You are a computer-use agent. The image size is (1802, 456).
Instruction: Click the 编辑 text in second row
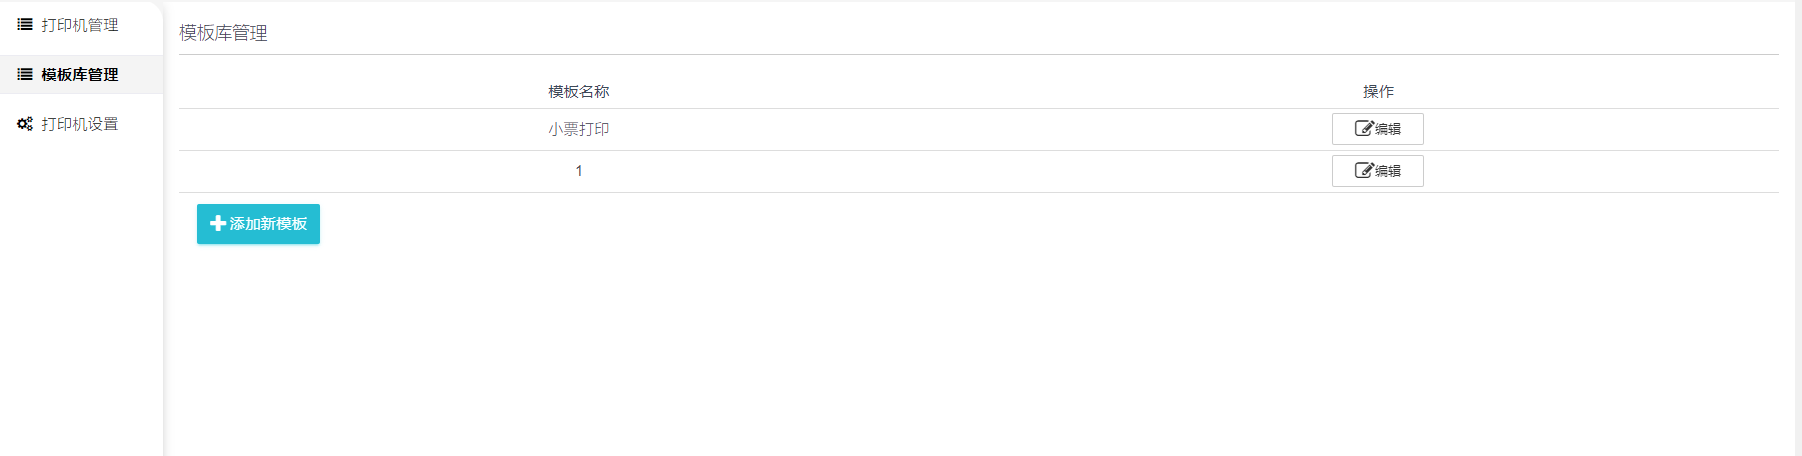click(x=1388, y=171)
